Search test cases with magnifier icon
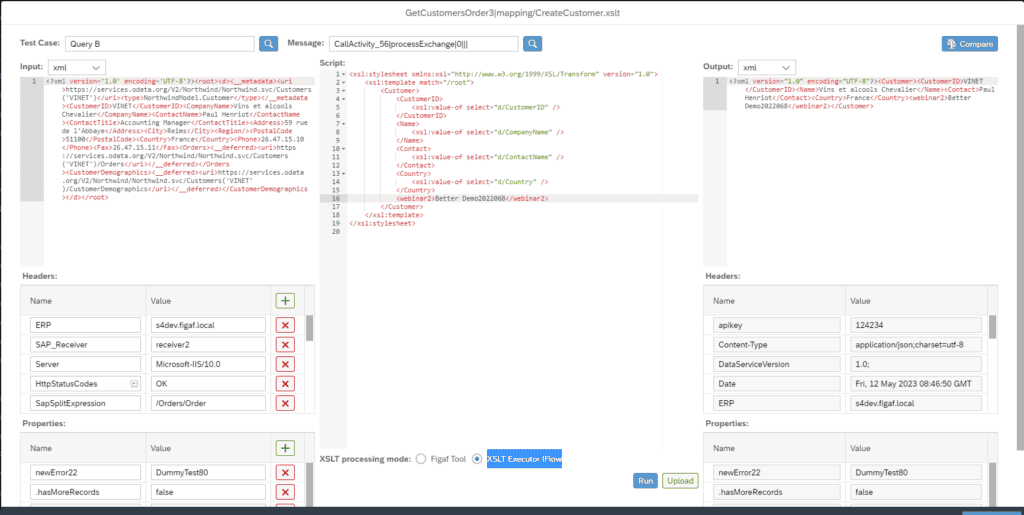Image resolution: width=1024 pixels, height=515 pixels. pos(269,44)
